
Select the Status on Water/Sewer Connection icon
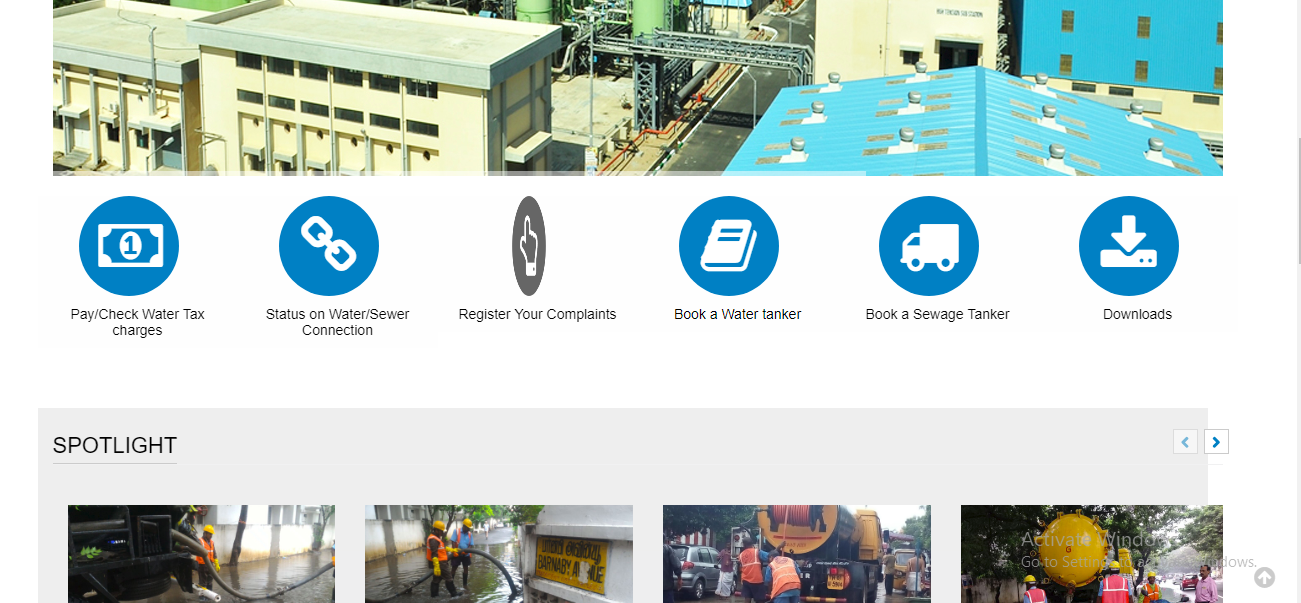[x=329, y=245]
